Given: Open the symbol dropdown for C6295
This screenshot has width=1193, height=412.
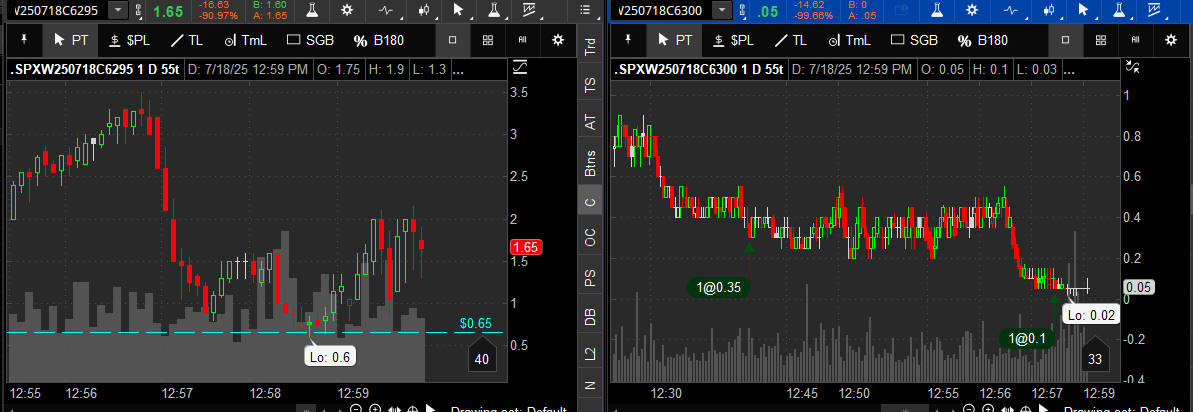Looking at the screenshot, I should pos(119,10).
